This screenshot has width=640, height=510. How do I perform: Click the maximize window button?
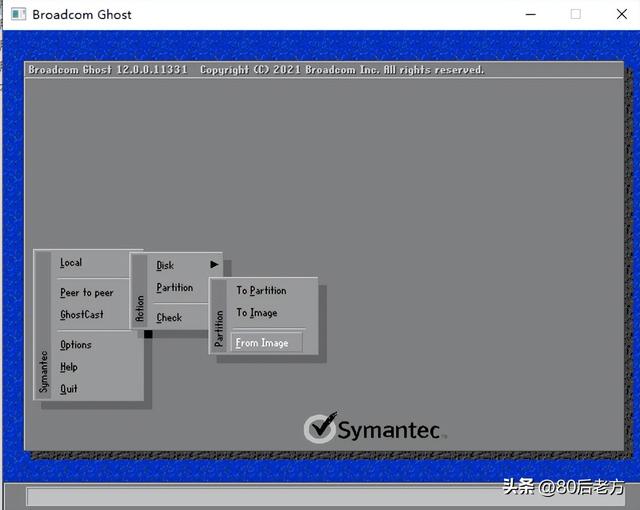(576, 14)
